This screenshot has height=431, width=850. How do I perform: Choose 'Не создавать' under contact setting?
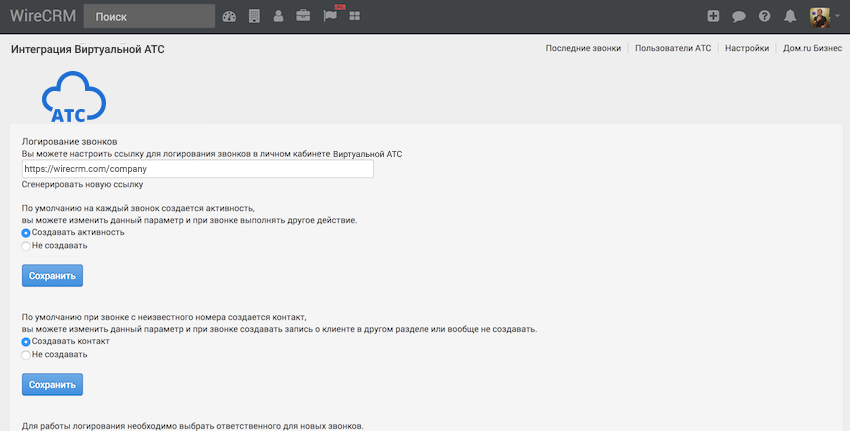[x=26, y=354]
